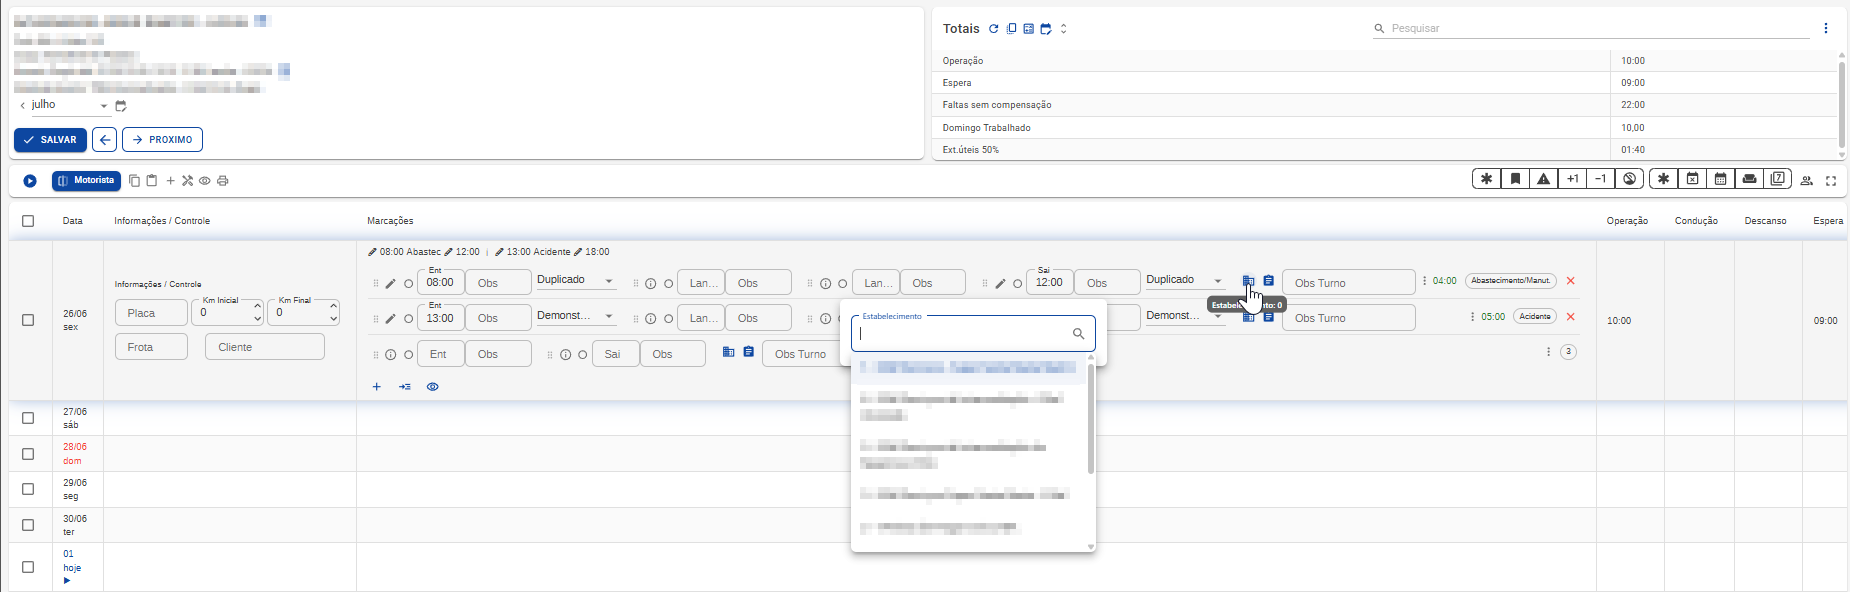
Task: Refresh the Totais panel
Action: click(x=993, y=29)
